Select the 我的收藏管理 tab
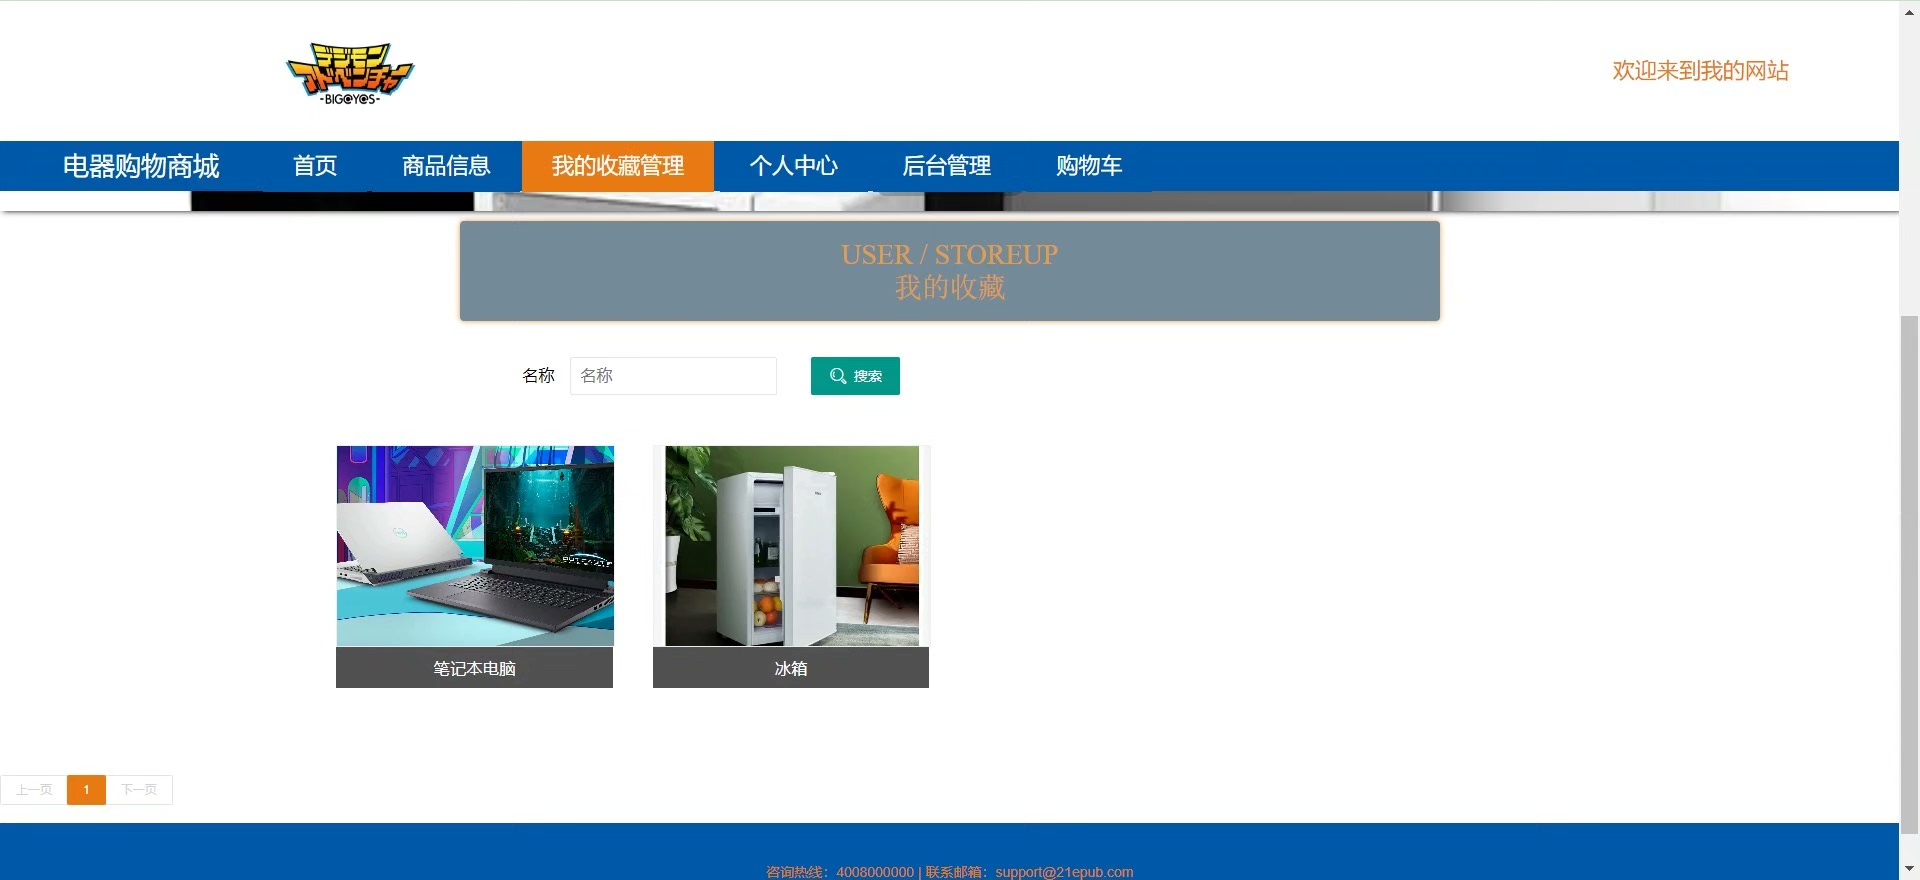The image size is (1920, 880). coord(618,166)
